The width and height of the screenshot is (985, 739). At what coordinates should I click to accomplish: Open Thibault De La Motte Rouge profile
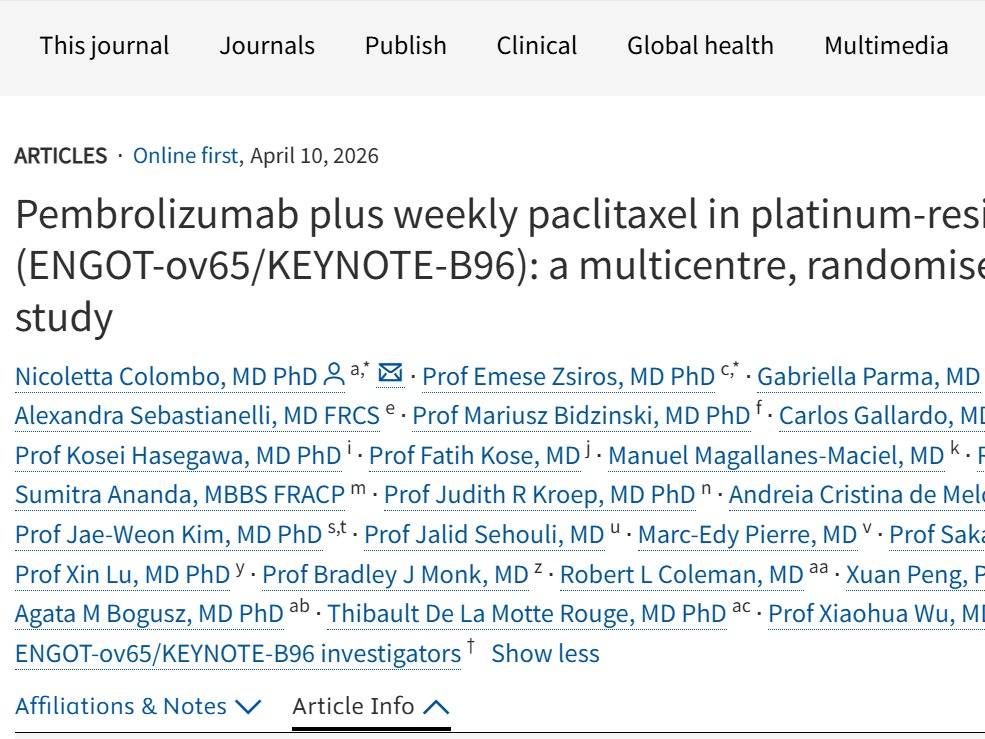527,614
